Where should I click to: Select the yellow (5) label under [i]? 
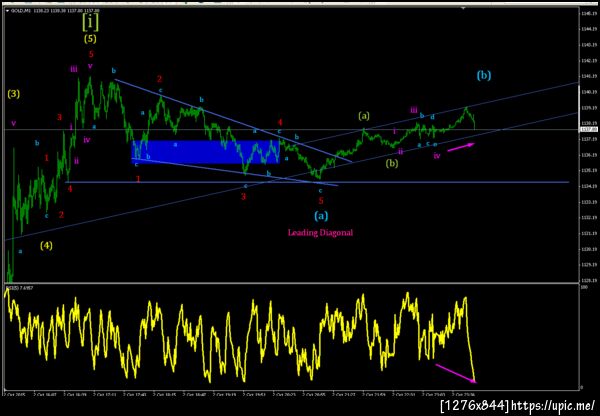(90, 39)
